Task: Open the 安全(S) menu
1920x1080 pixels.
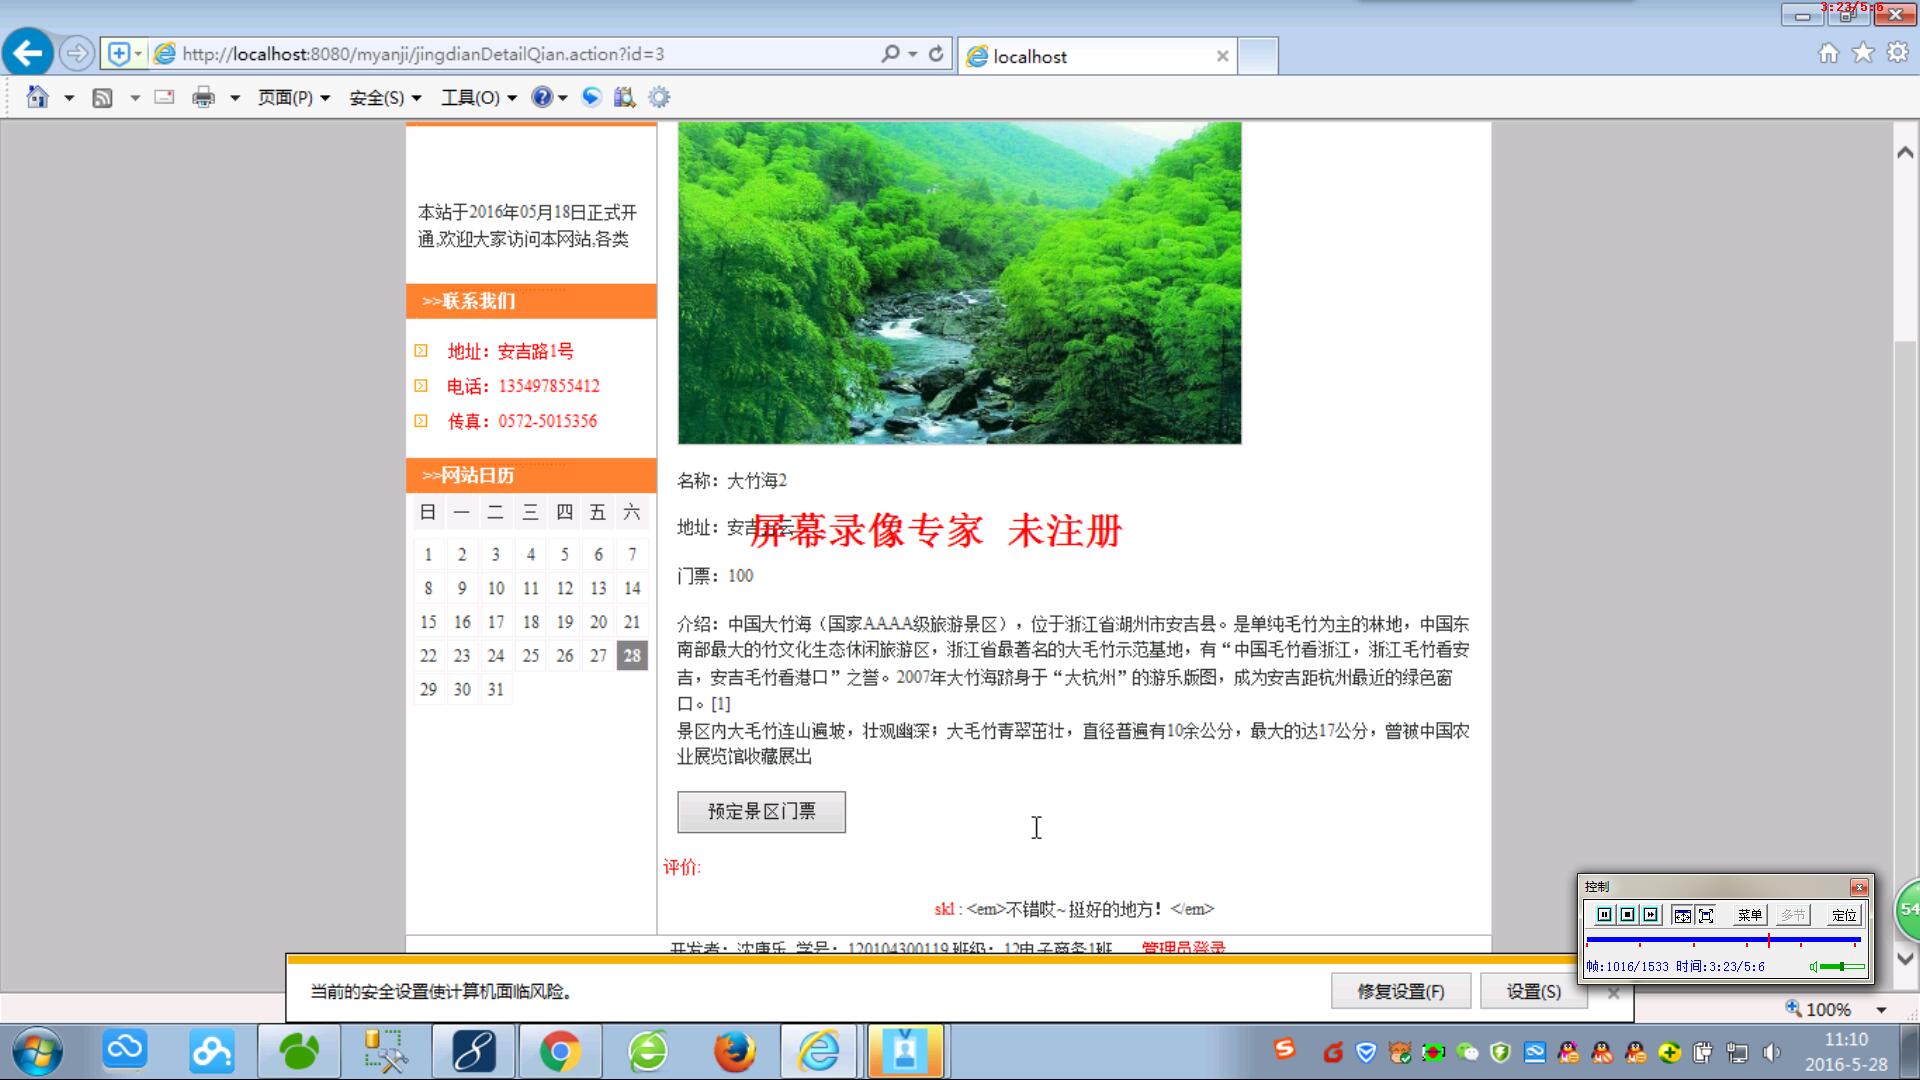Action: click(385, 98)
